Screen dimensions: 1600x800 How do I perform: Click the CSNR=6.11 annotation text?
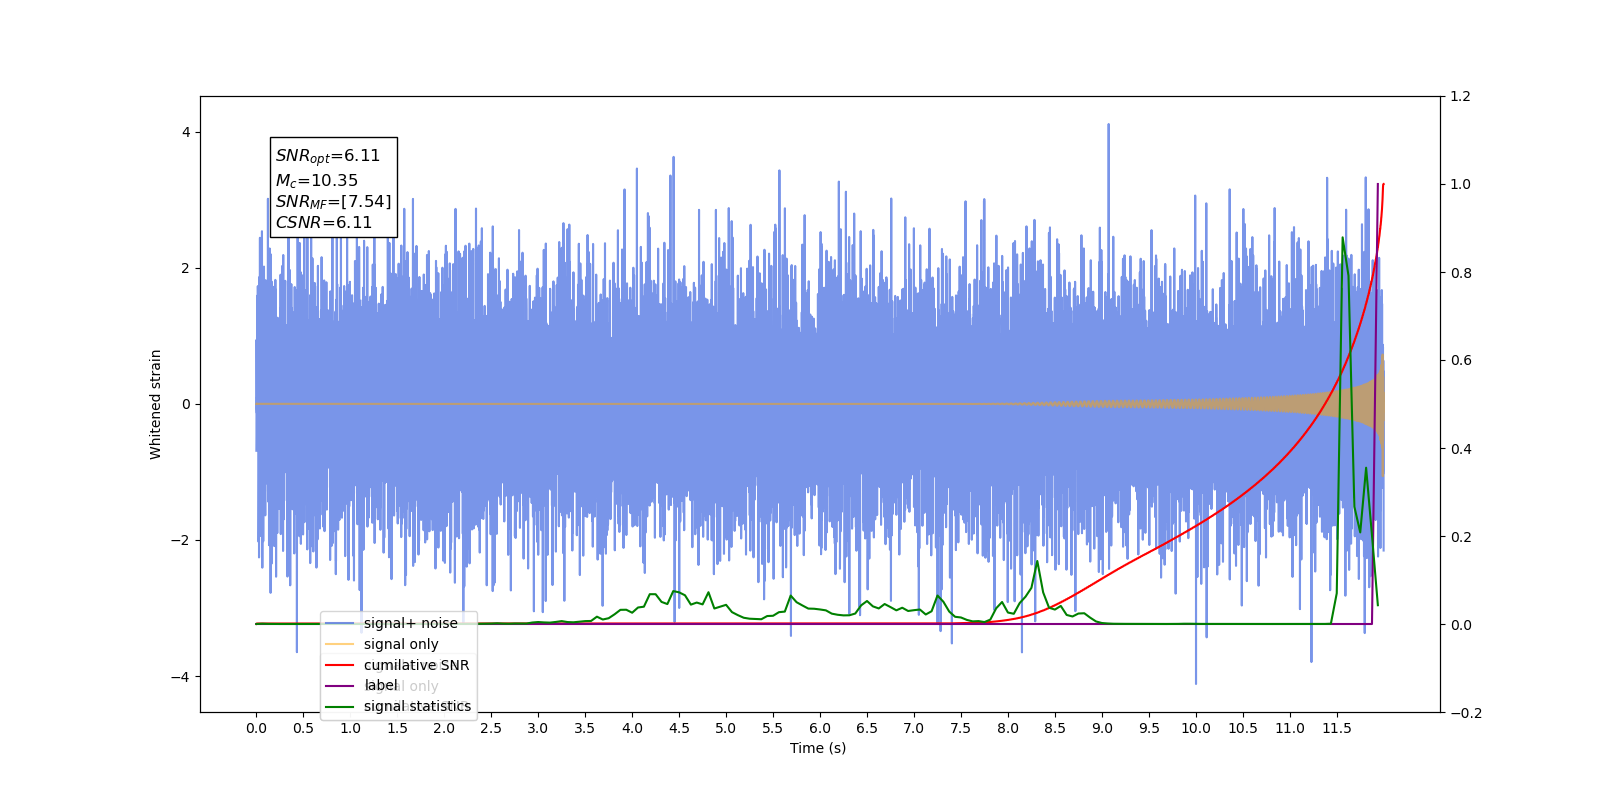(x=324, y=223)
